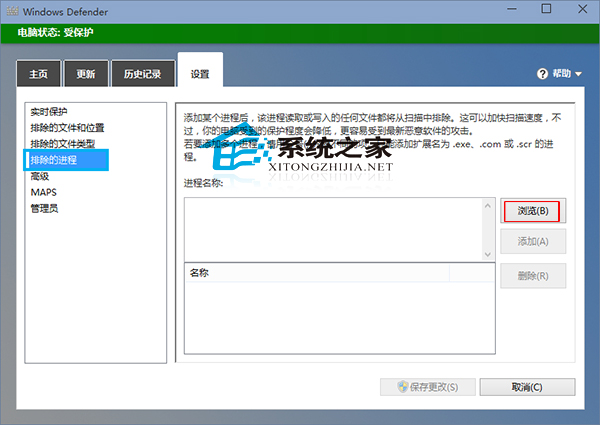The width and height of the screenshot is (600, 425).
Task: Click the 添加(A) button
Action: [x=533, y=241]
